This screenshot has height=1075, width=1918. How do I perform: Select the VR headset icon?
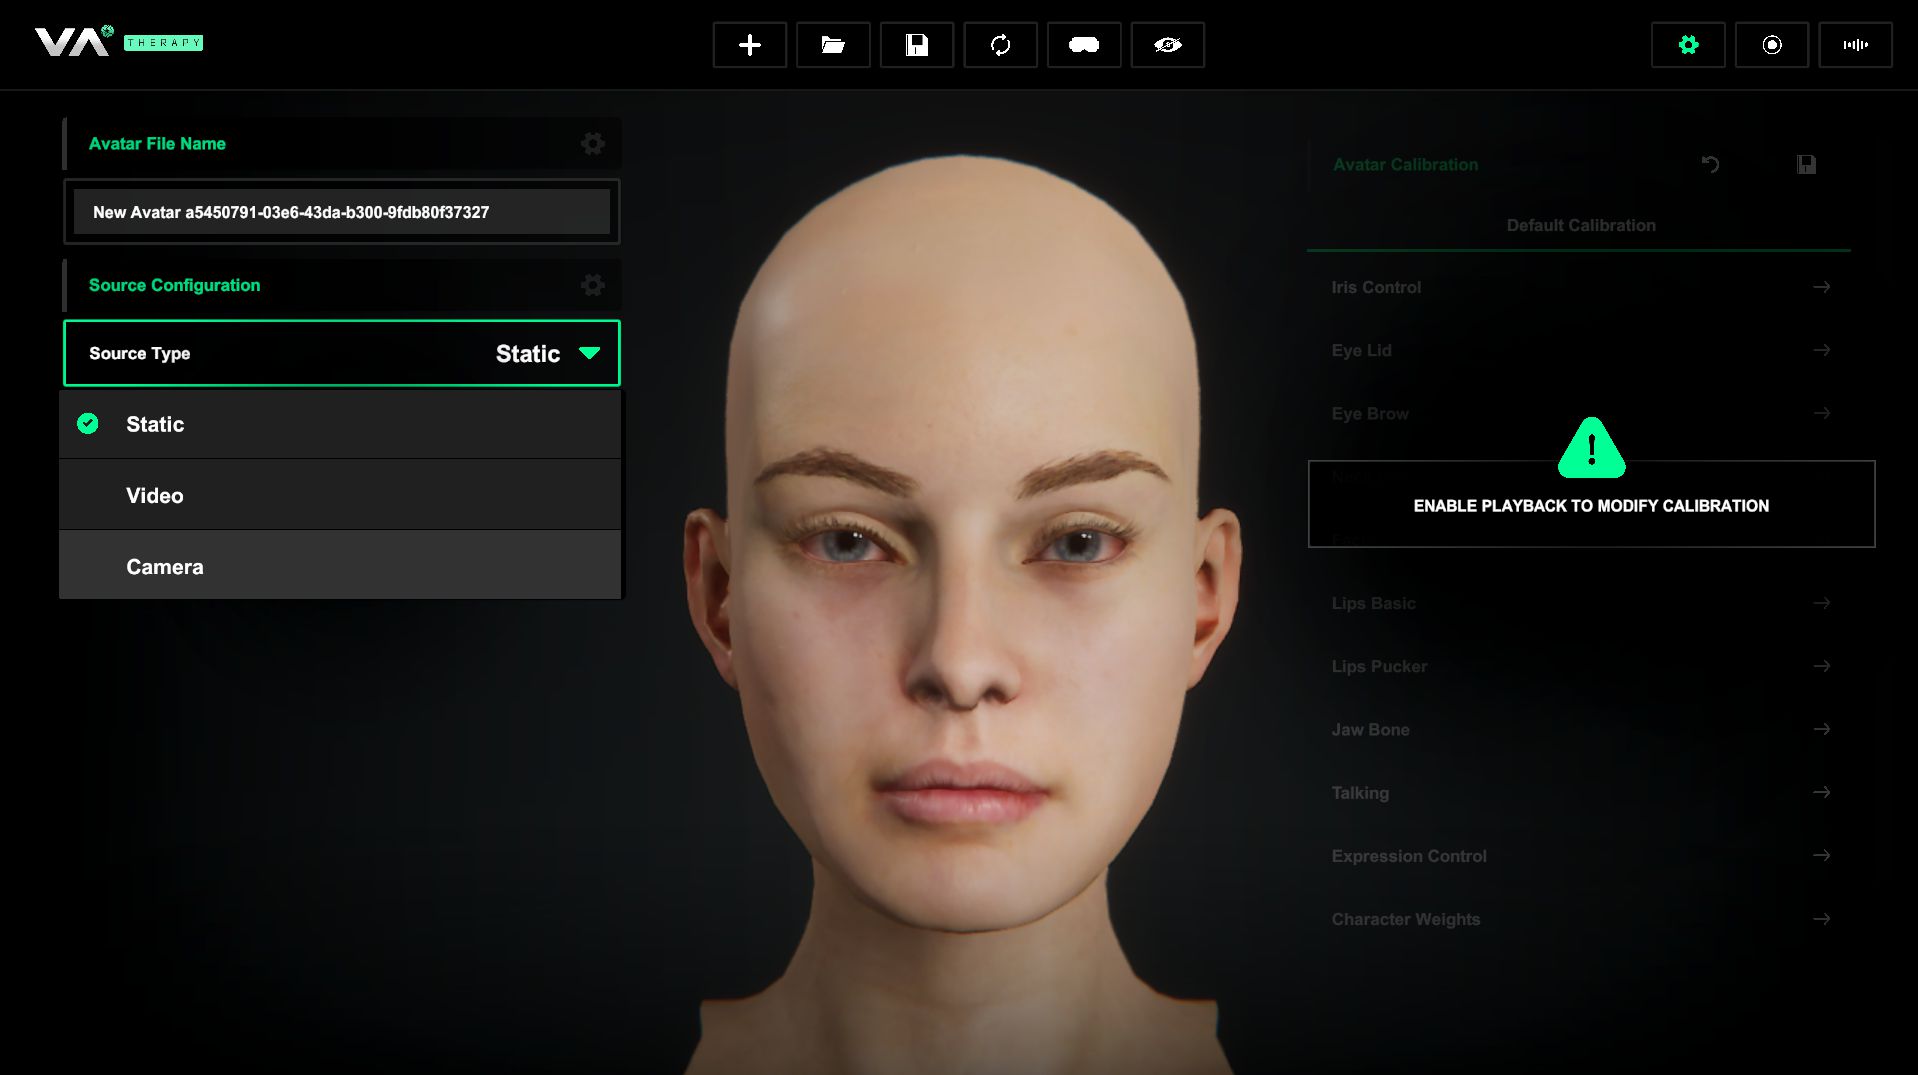(x=1083, y=45)
